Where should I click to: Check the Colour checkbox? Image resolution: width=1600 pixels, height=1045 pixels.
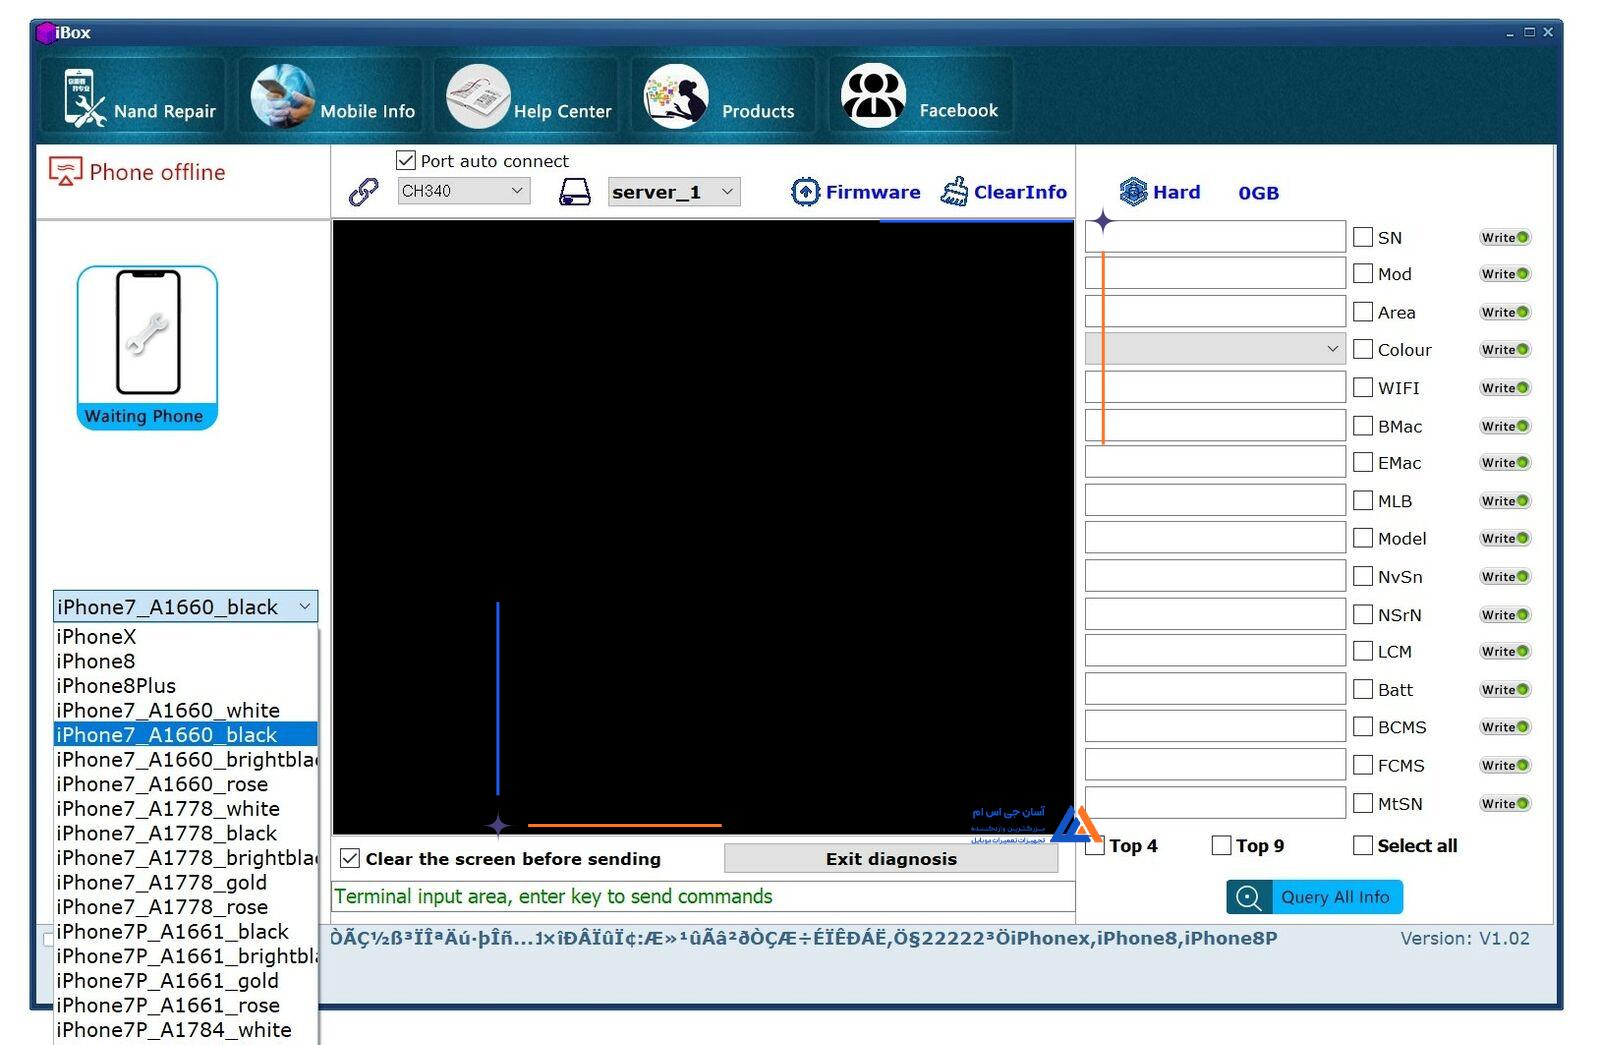1363,349
